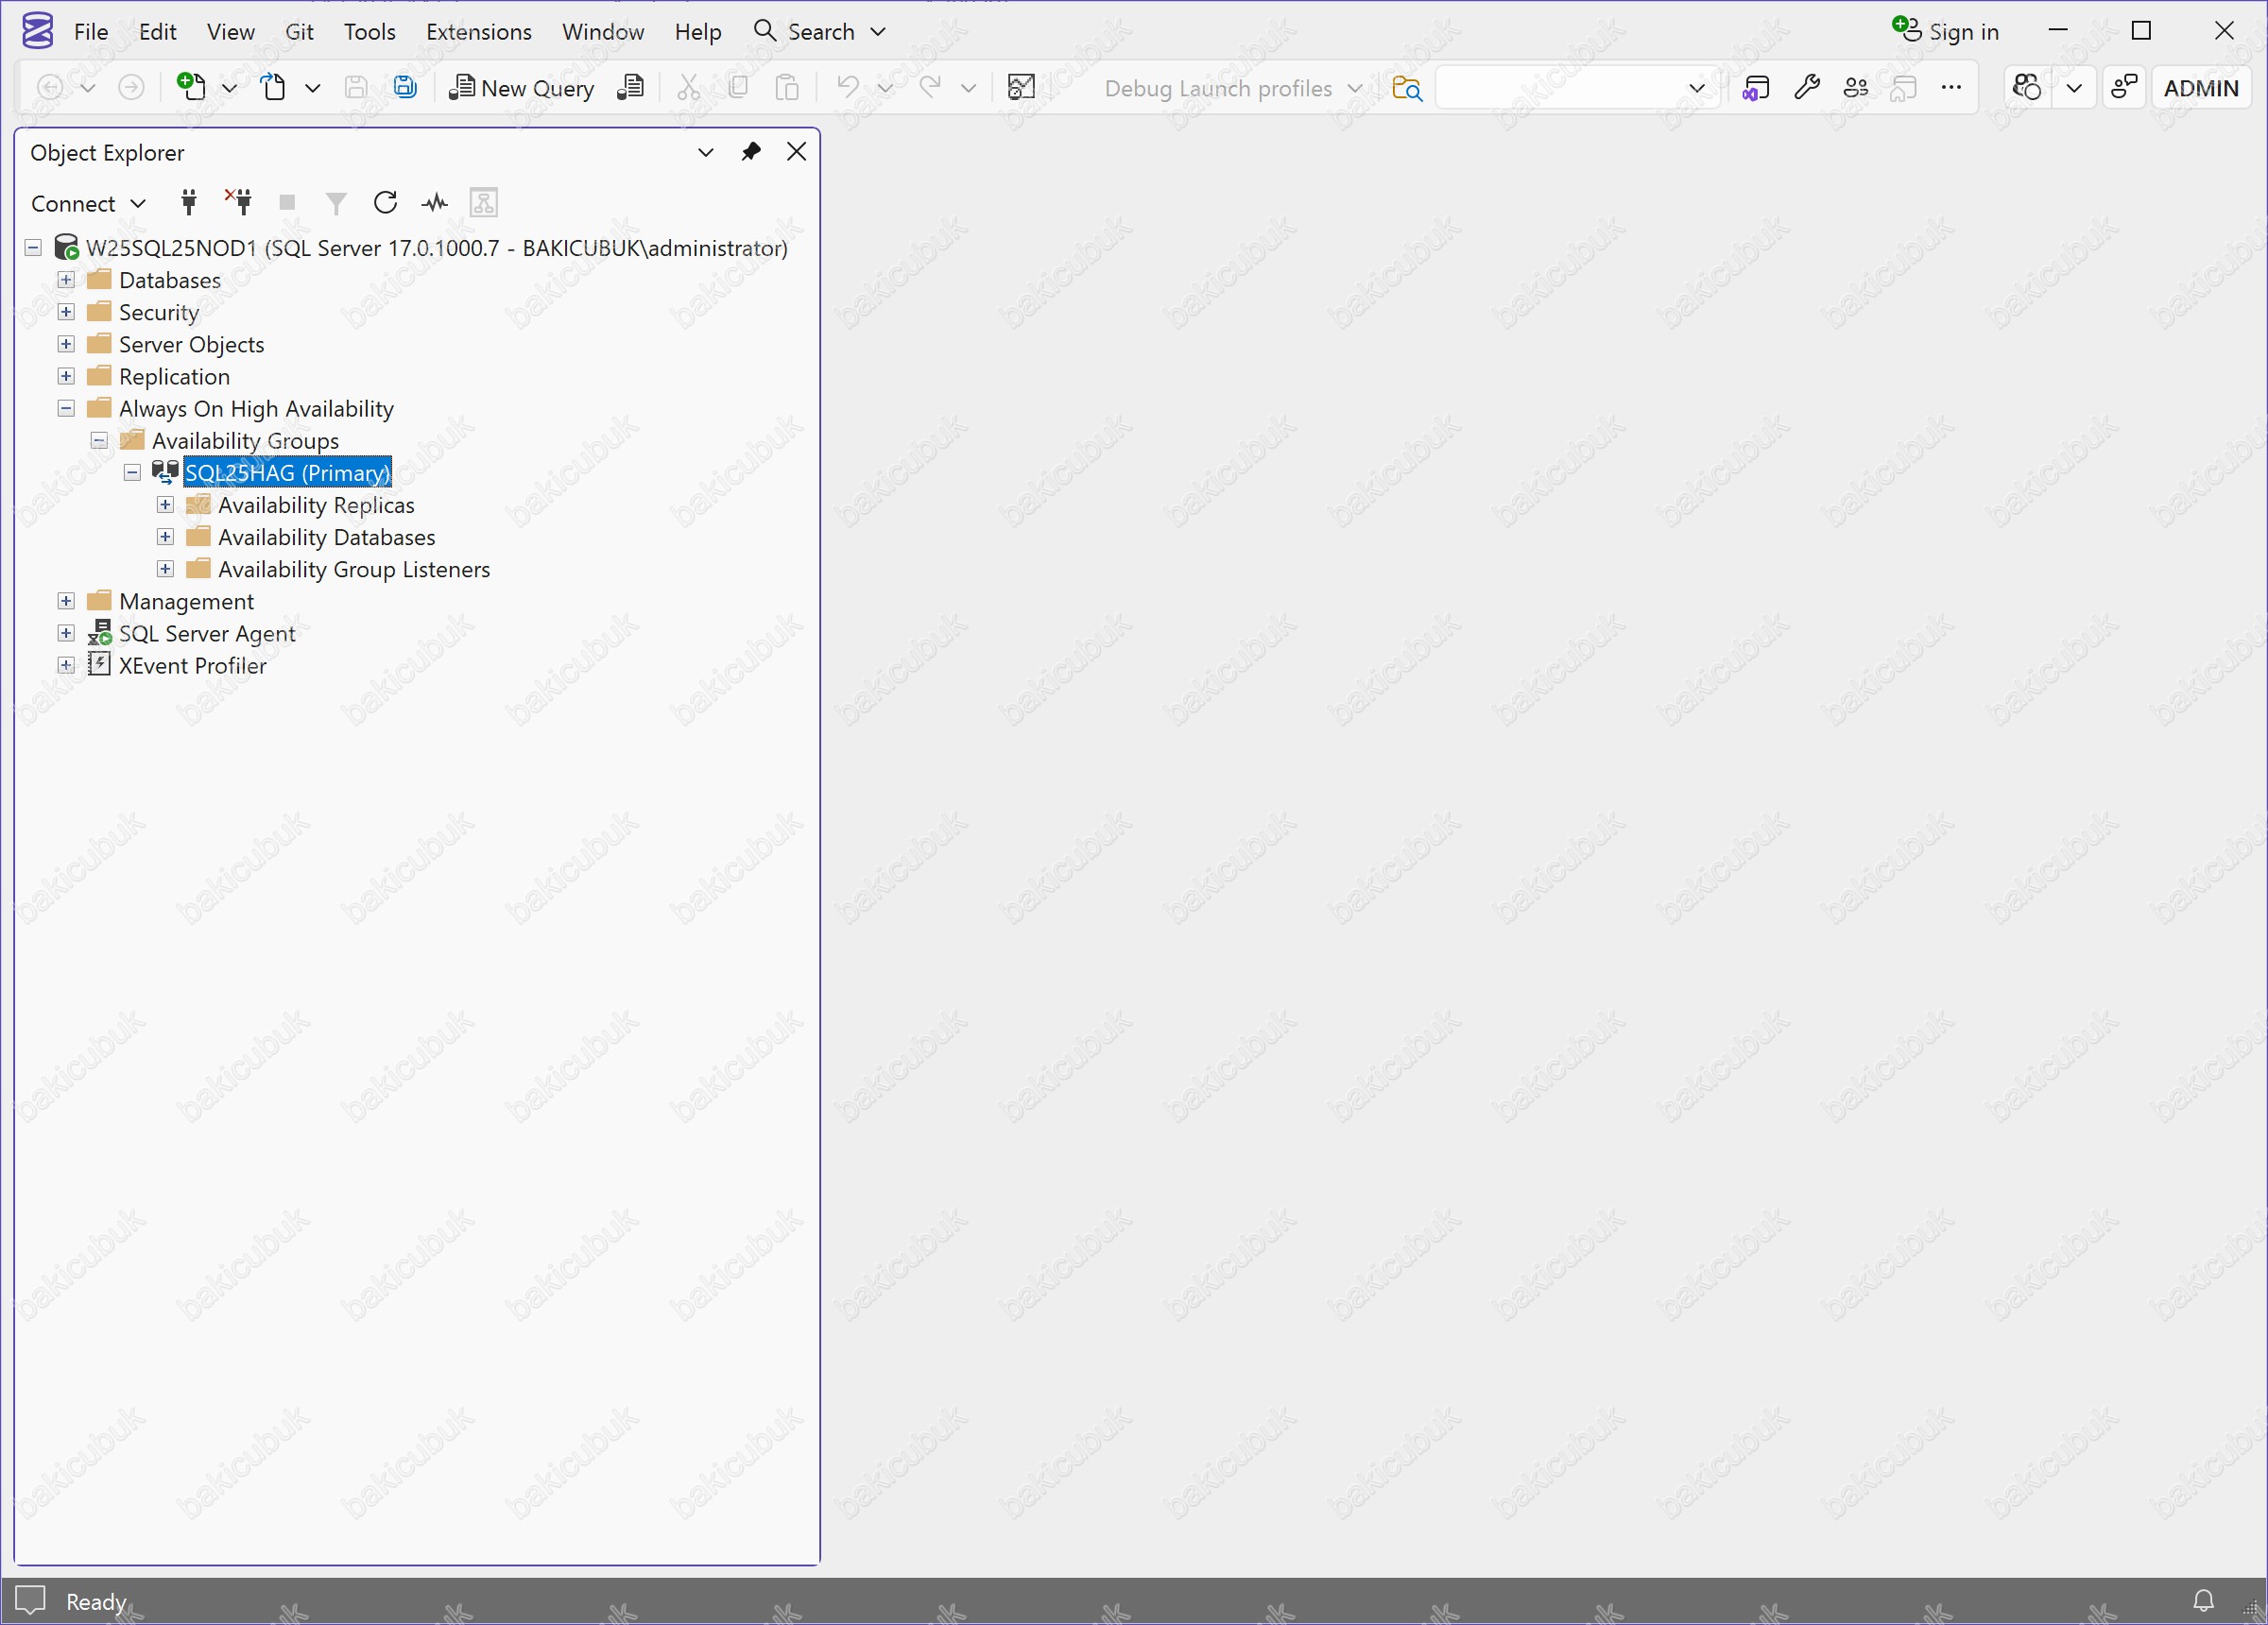Open the Extensions menu
This screenshot has height=1625, width=2268.
[x=478, y=32]
